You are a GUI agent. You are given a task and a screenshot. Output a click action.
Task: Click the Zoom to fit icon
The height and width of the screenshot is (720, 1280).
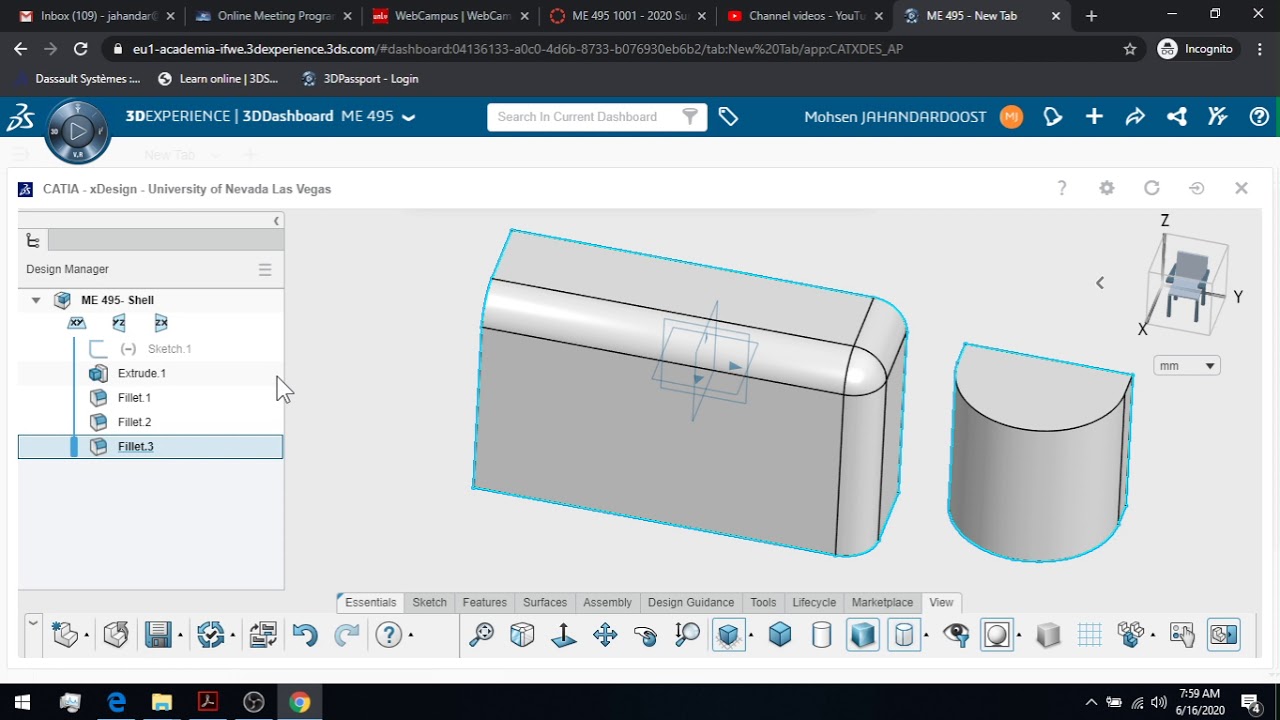pyautogui.click(x=482, y=634)
